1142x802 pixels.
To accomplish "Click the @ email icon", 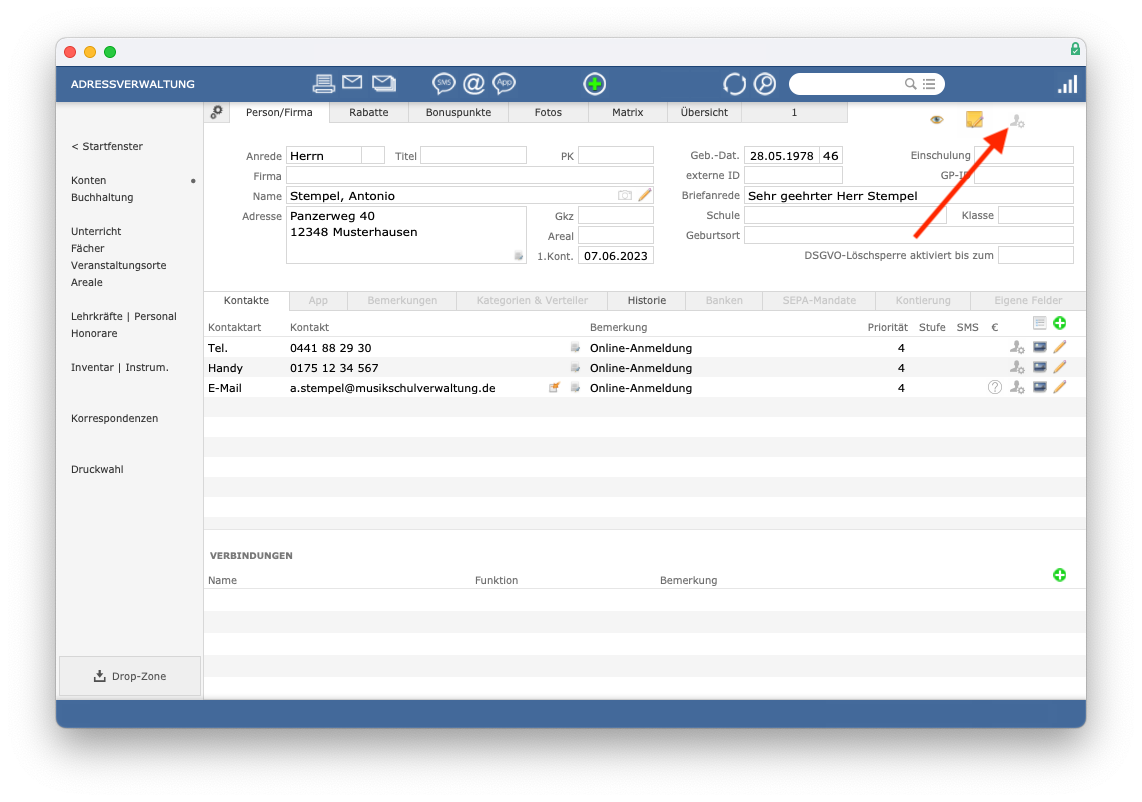I will [474, 84].
